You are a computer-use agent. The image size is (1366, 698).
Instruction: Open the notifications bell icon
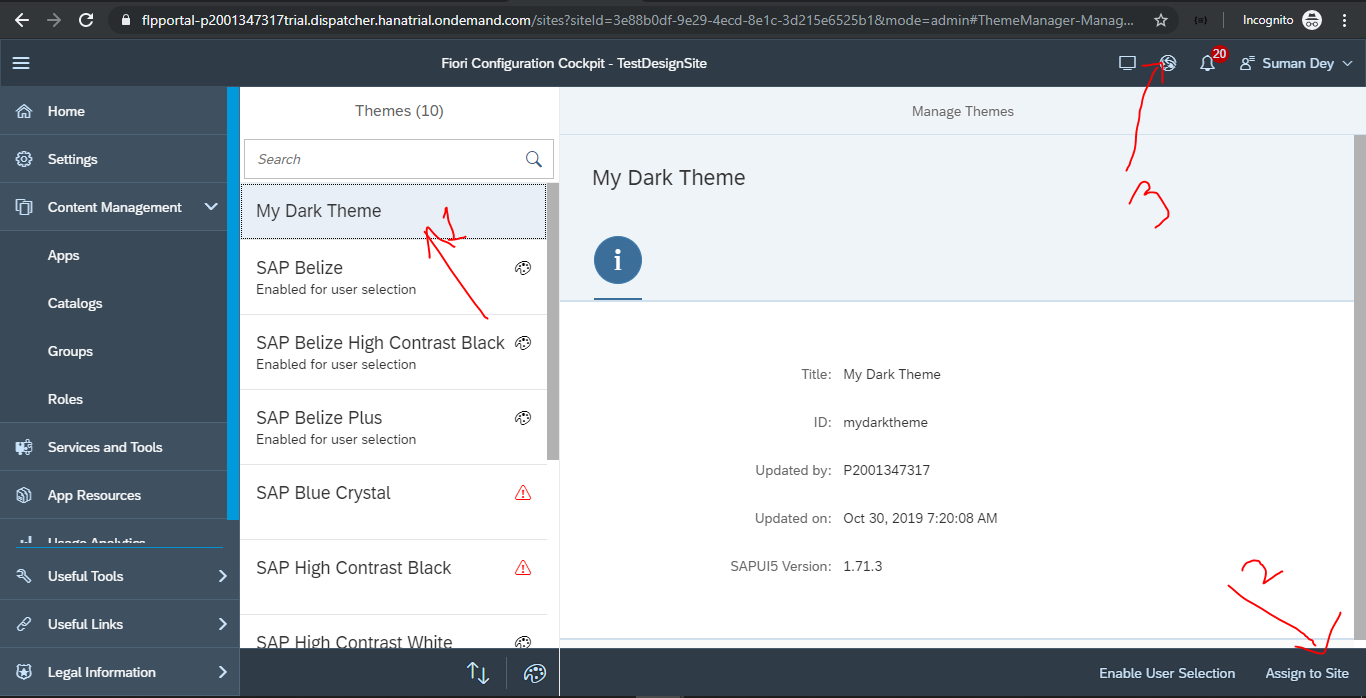click(x=1208, y=64)
